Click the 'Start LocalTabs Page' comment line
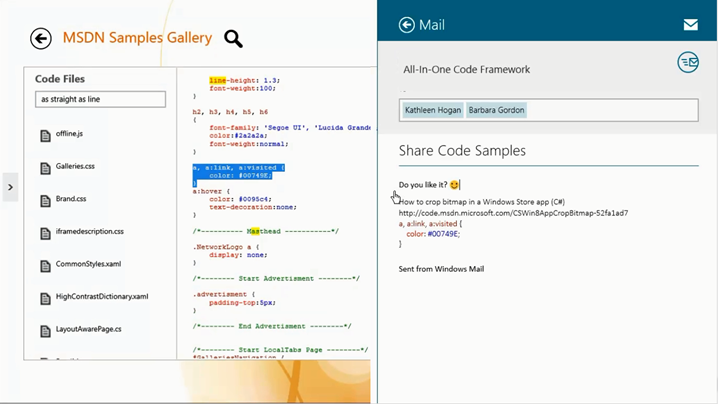 pos(280,350)
